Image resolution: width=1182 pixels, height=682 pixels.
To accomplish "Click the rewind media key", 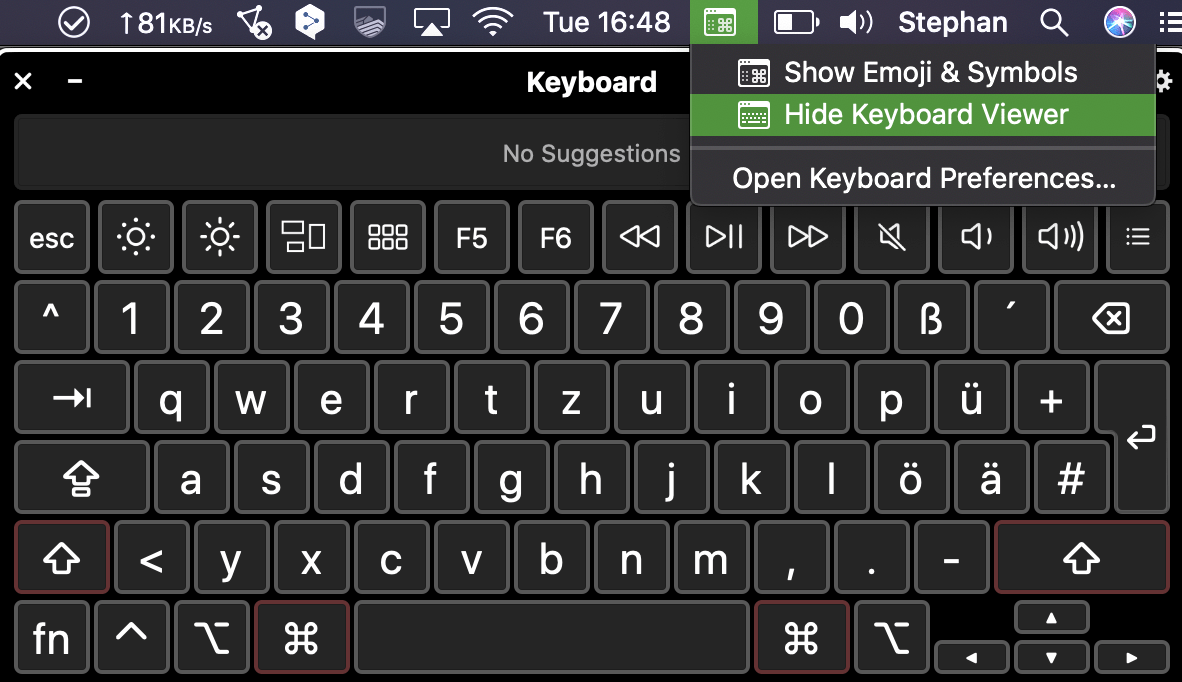I will [640, 237].
